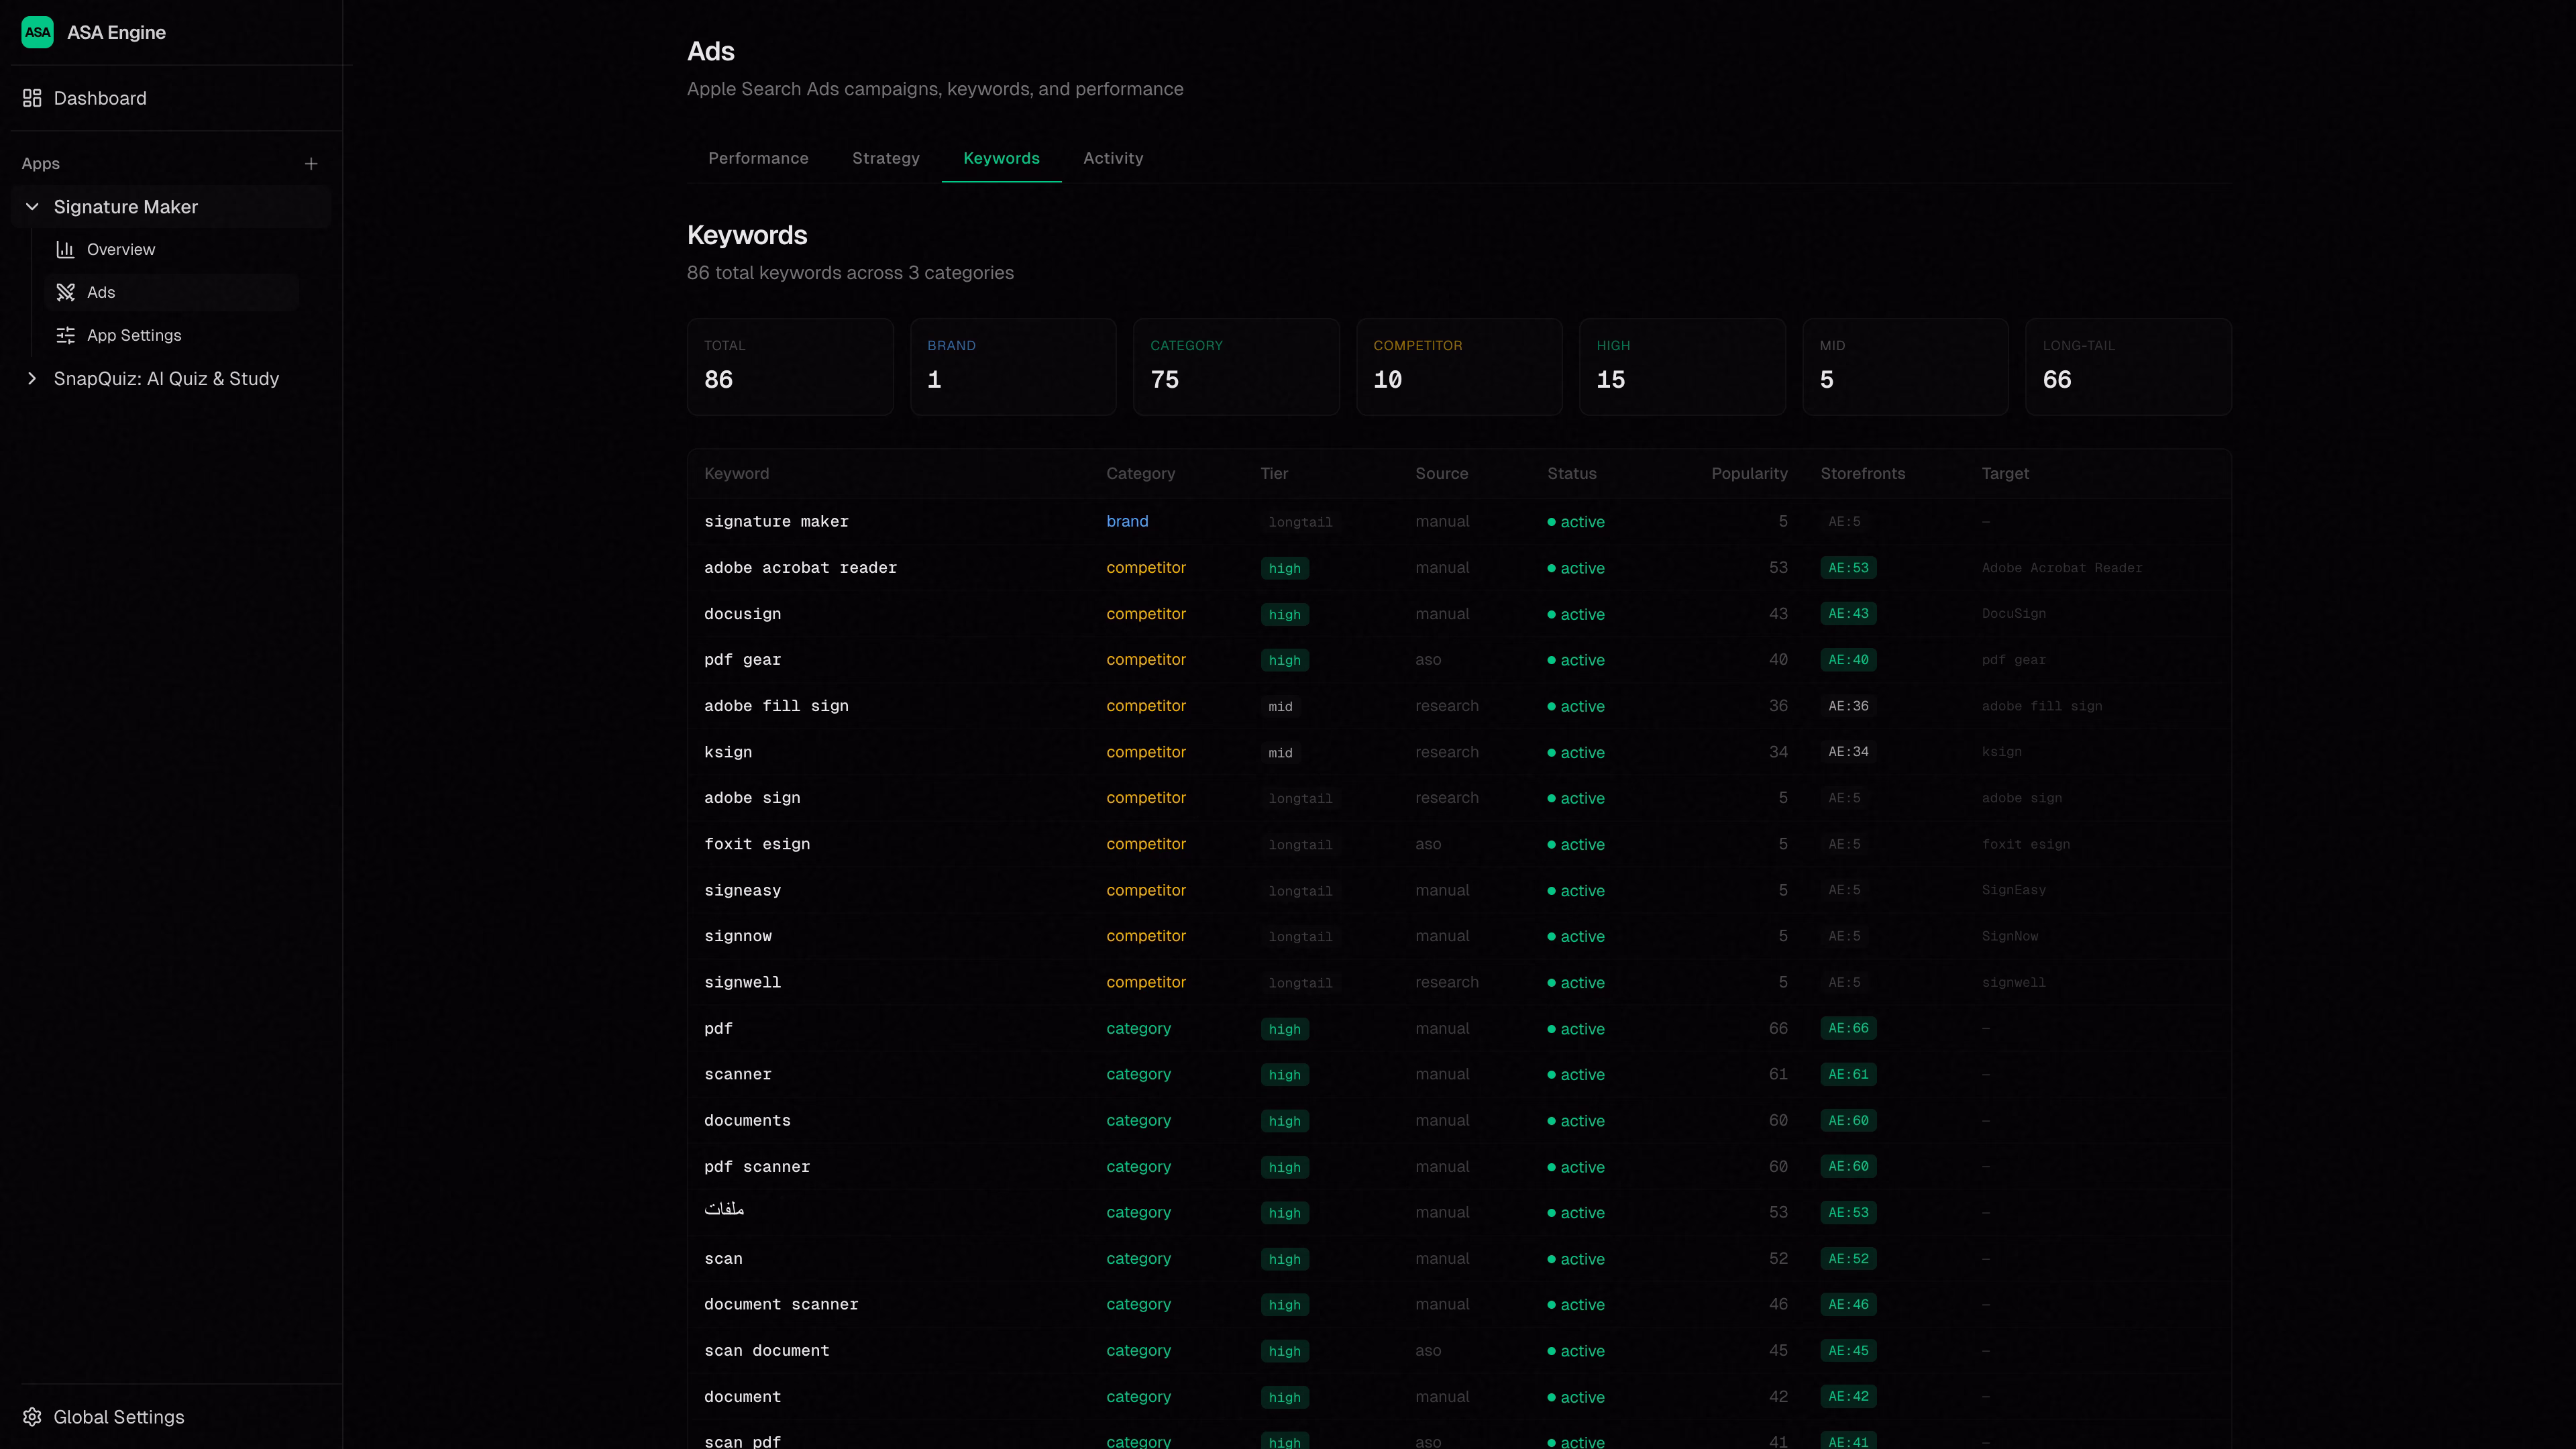Click the 'Adobe Acrobat Reader' target cell
This screenshot has height=1449, width=2576.
pyautogui.click(x=2061, y=567)
